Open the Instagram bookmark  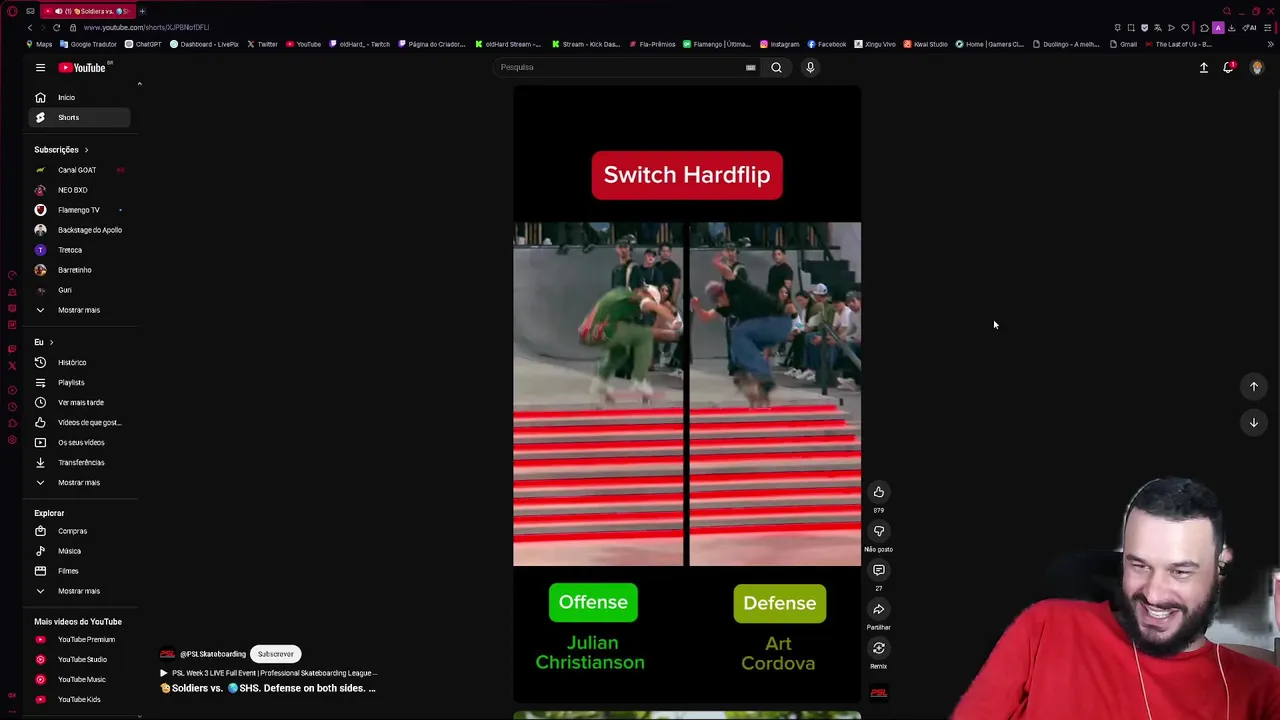[779, 44]
